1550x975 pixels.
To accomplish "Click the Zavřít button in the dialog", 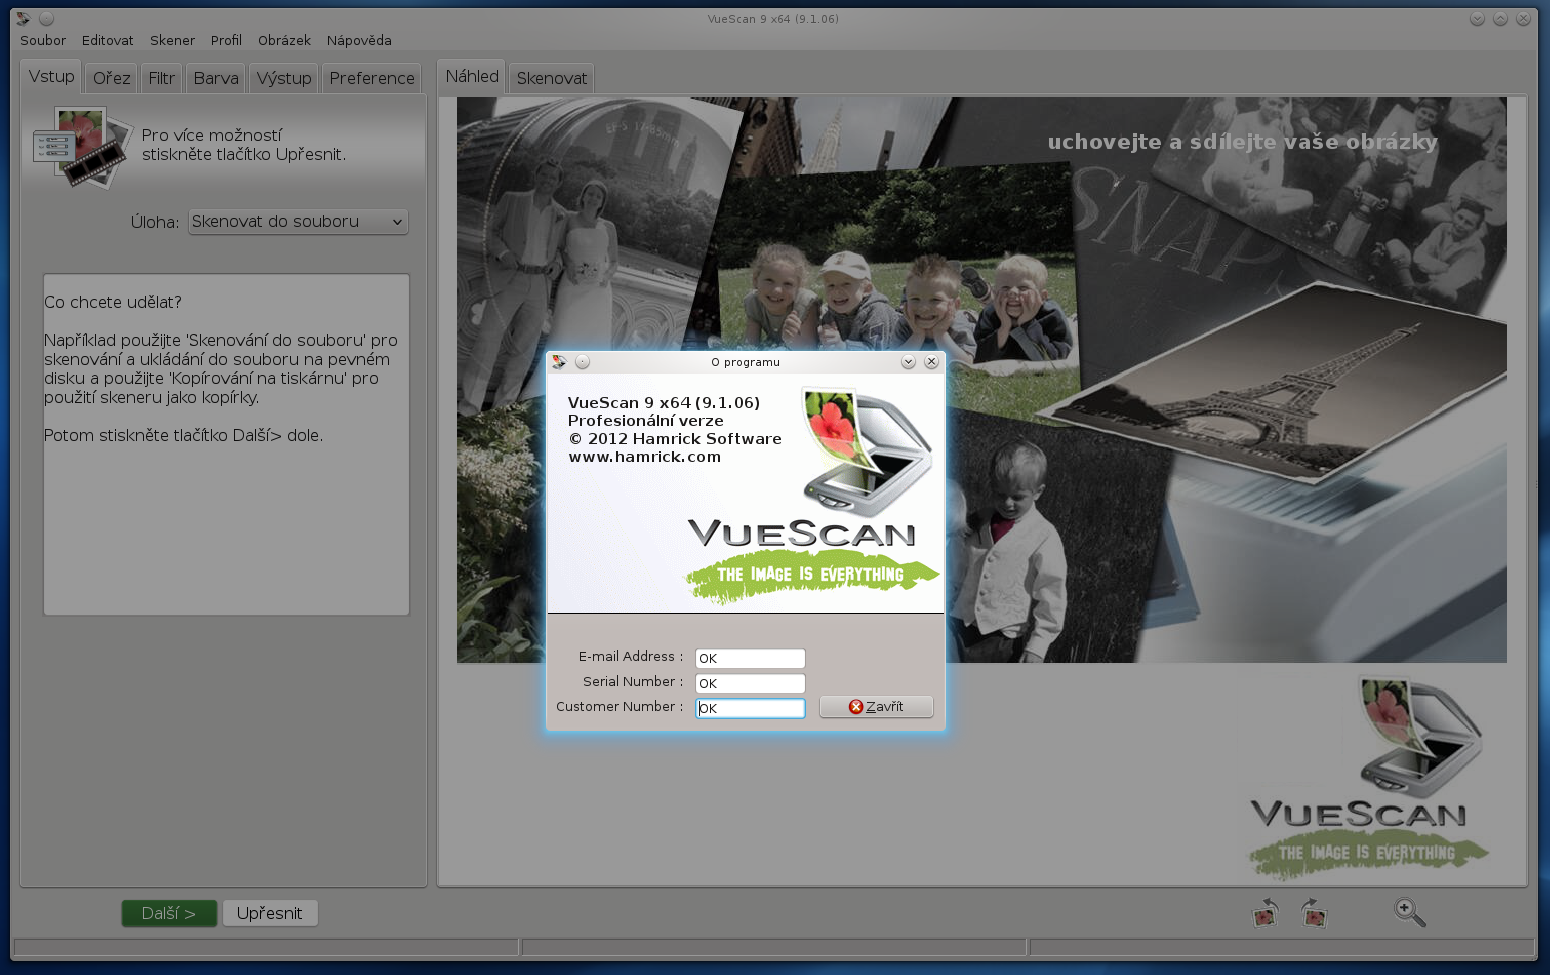I will (876, 707).
